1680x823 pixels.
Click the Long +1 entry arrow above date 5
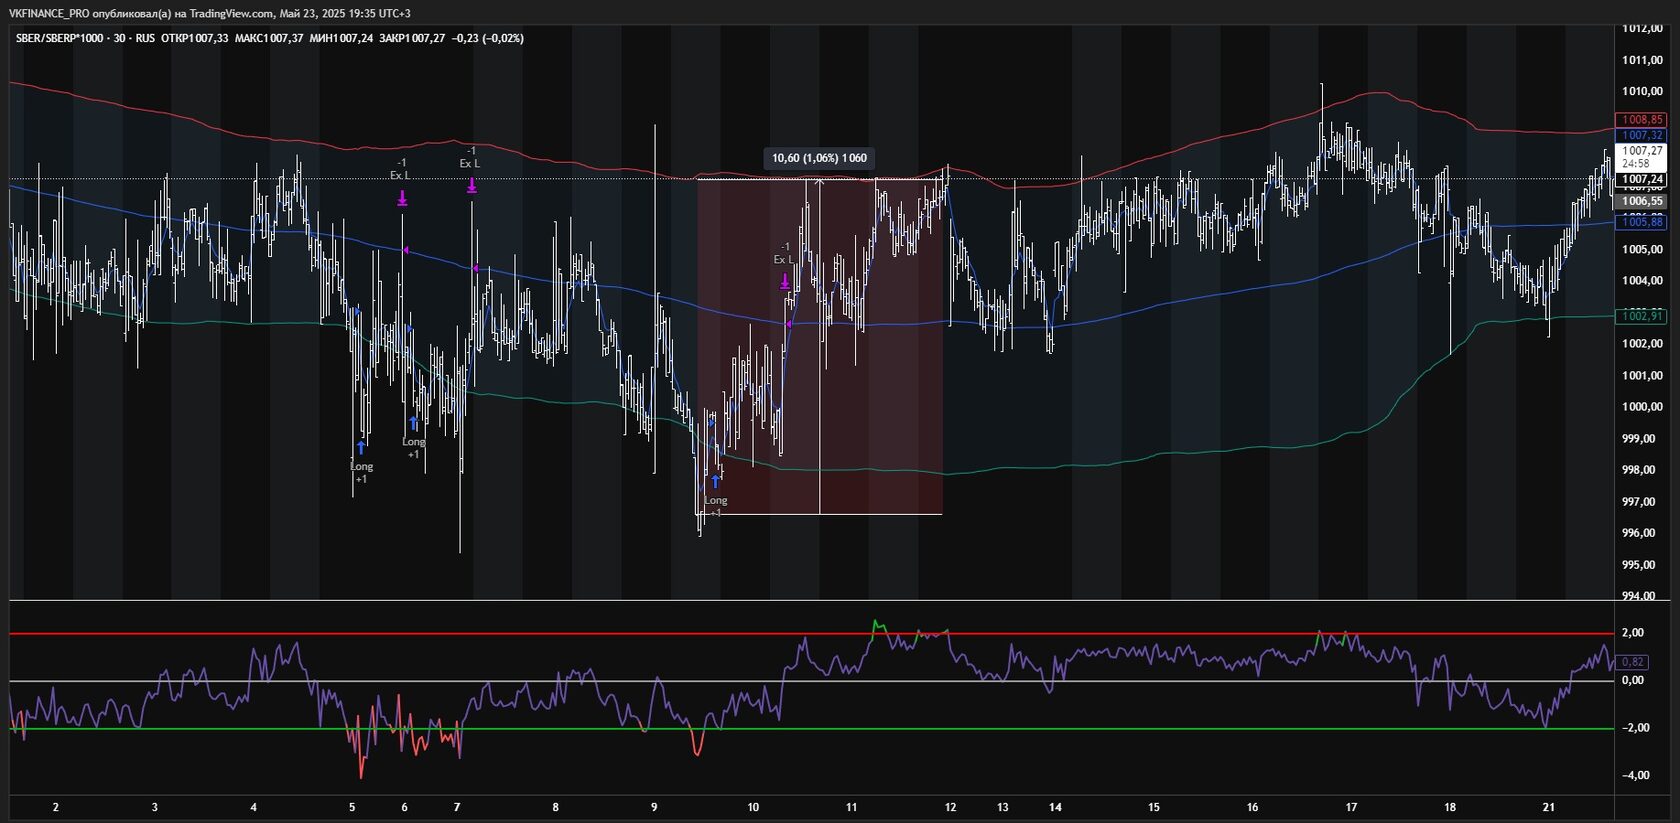[361, 448]
